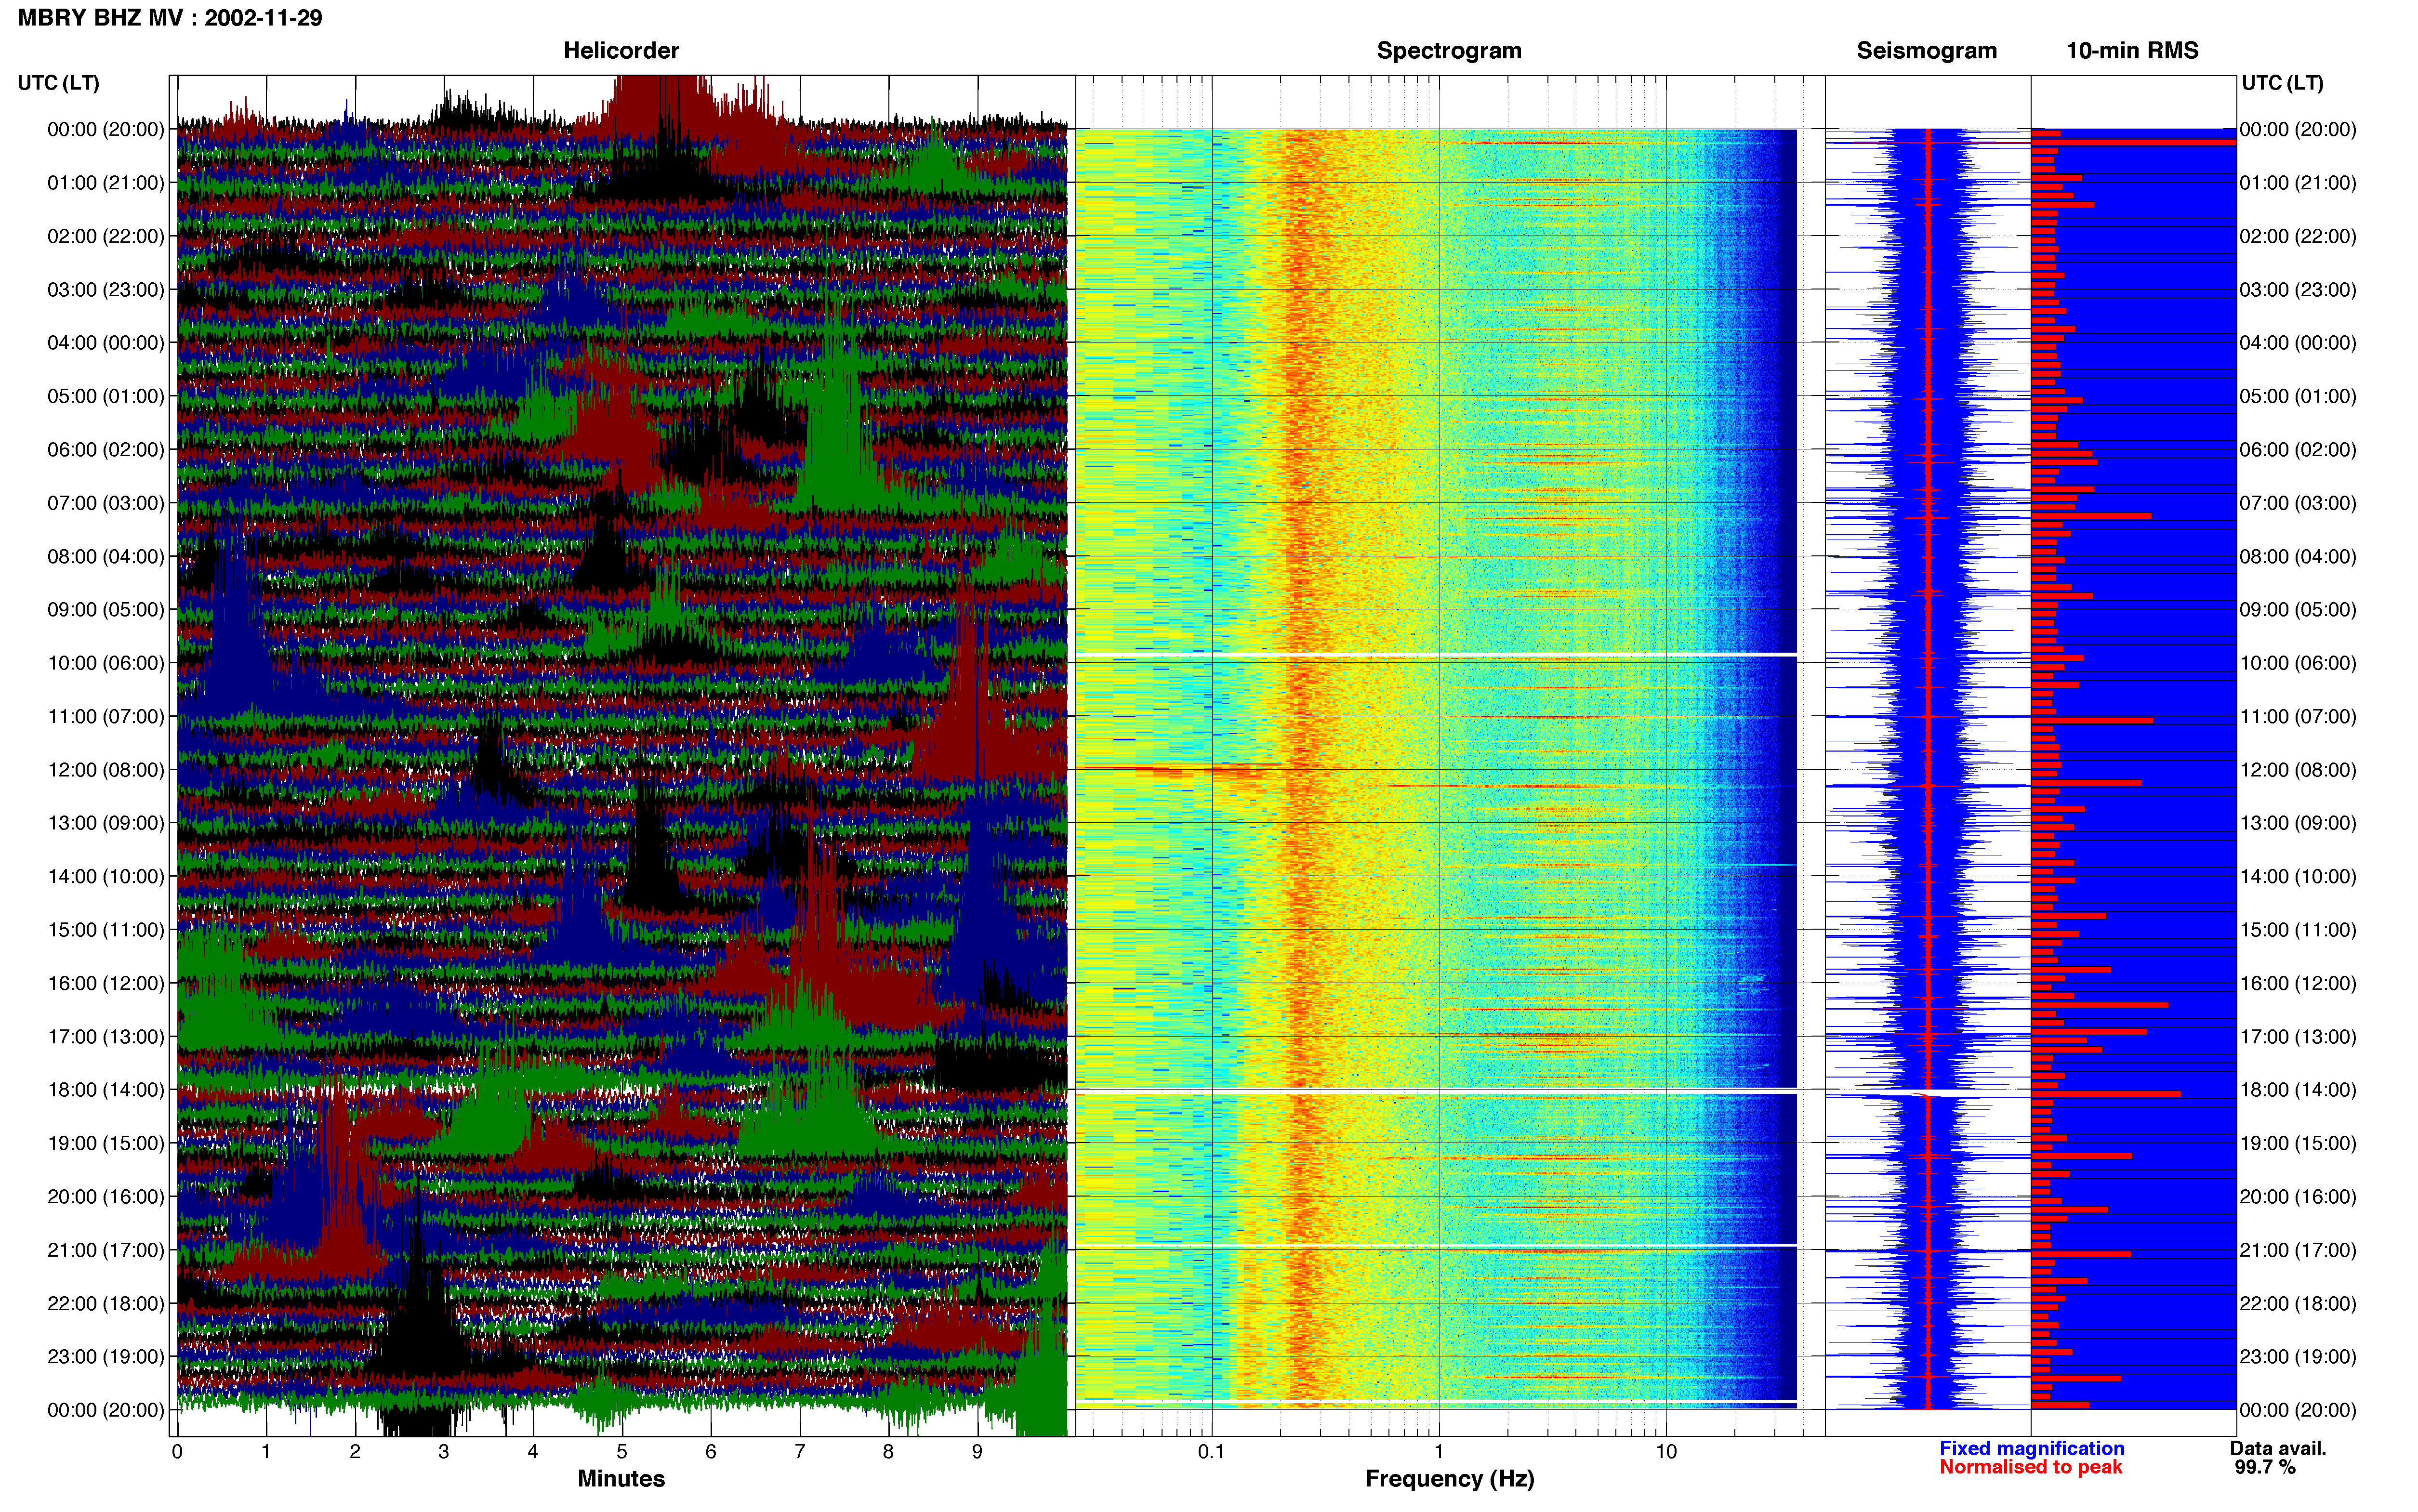Click 'UTC (LT)' label right of RMS panel
The image size is (2418, 1512).
point(2283,82)
